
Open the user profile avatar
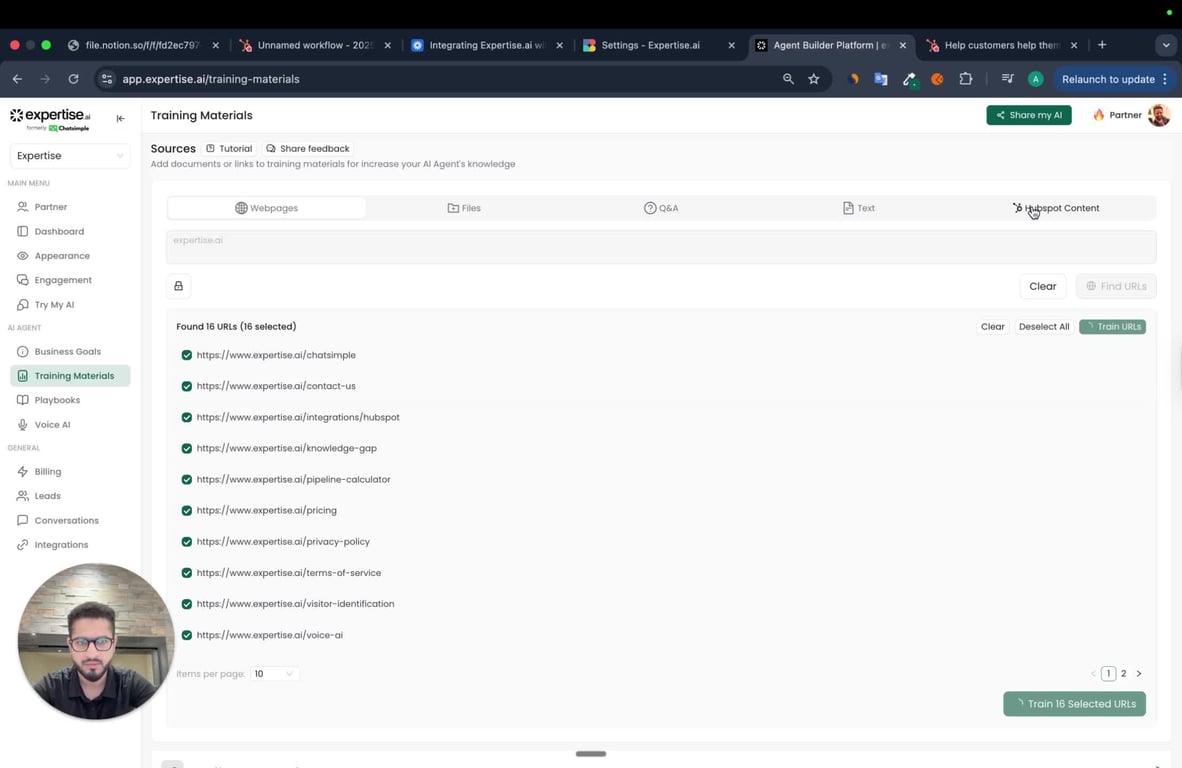[1159, 115]
